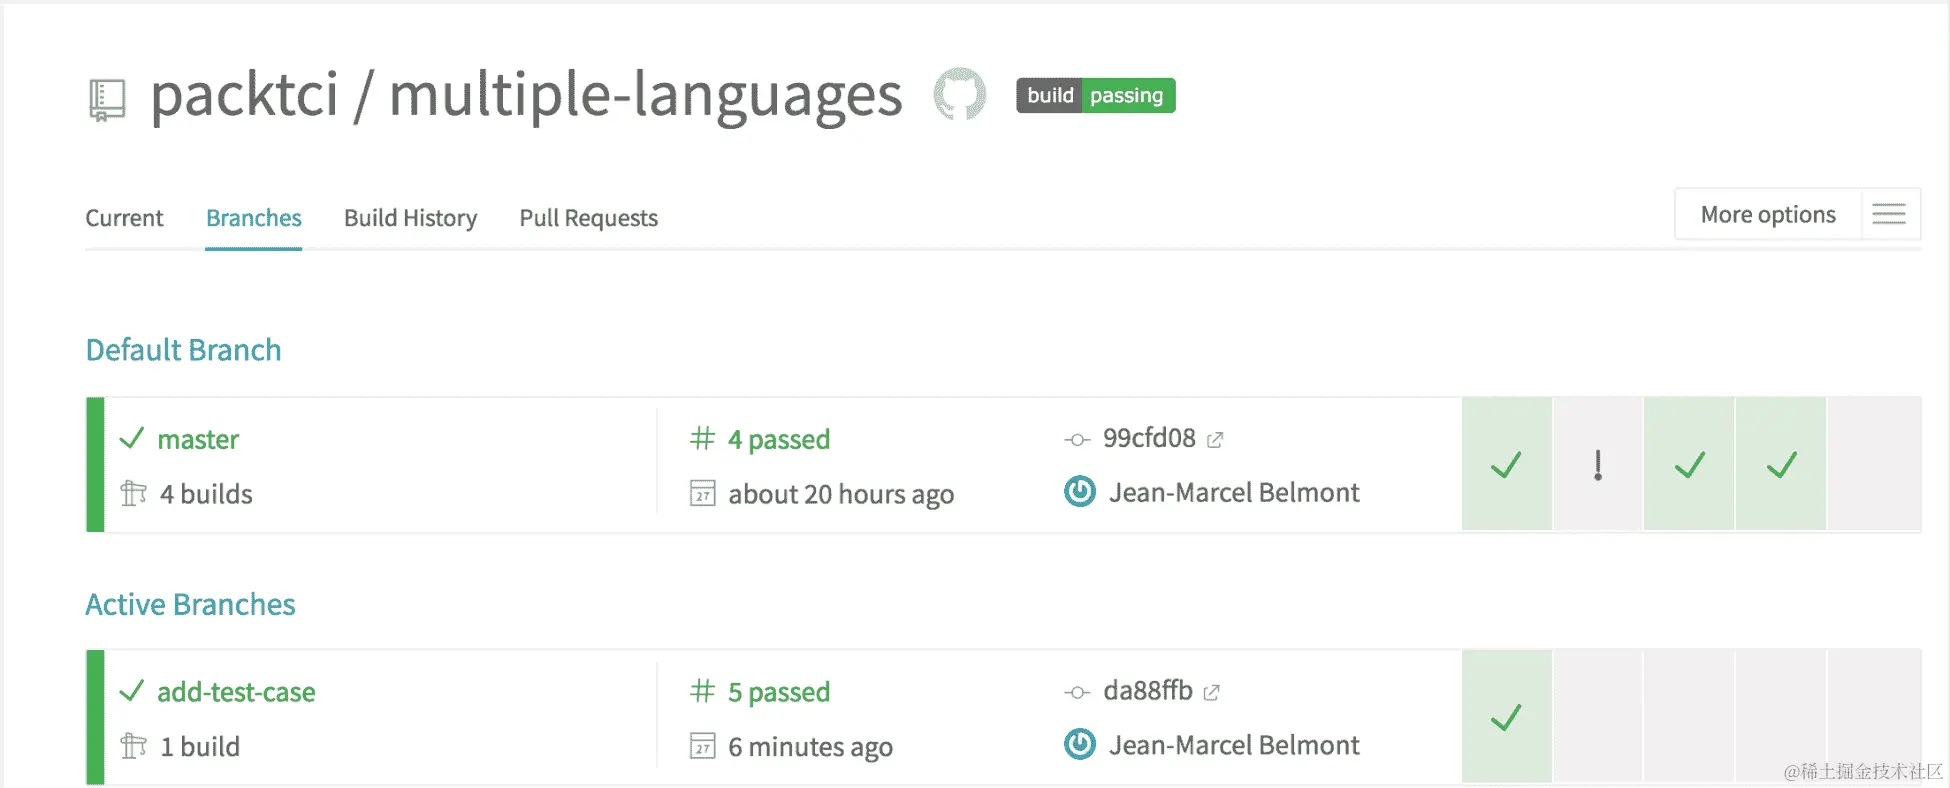Switch to the Build History tab

coord(410,218)
